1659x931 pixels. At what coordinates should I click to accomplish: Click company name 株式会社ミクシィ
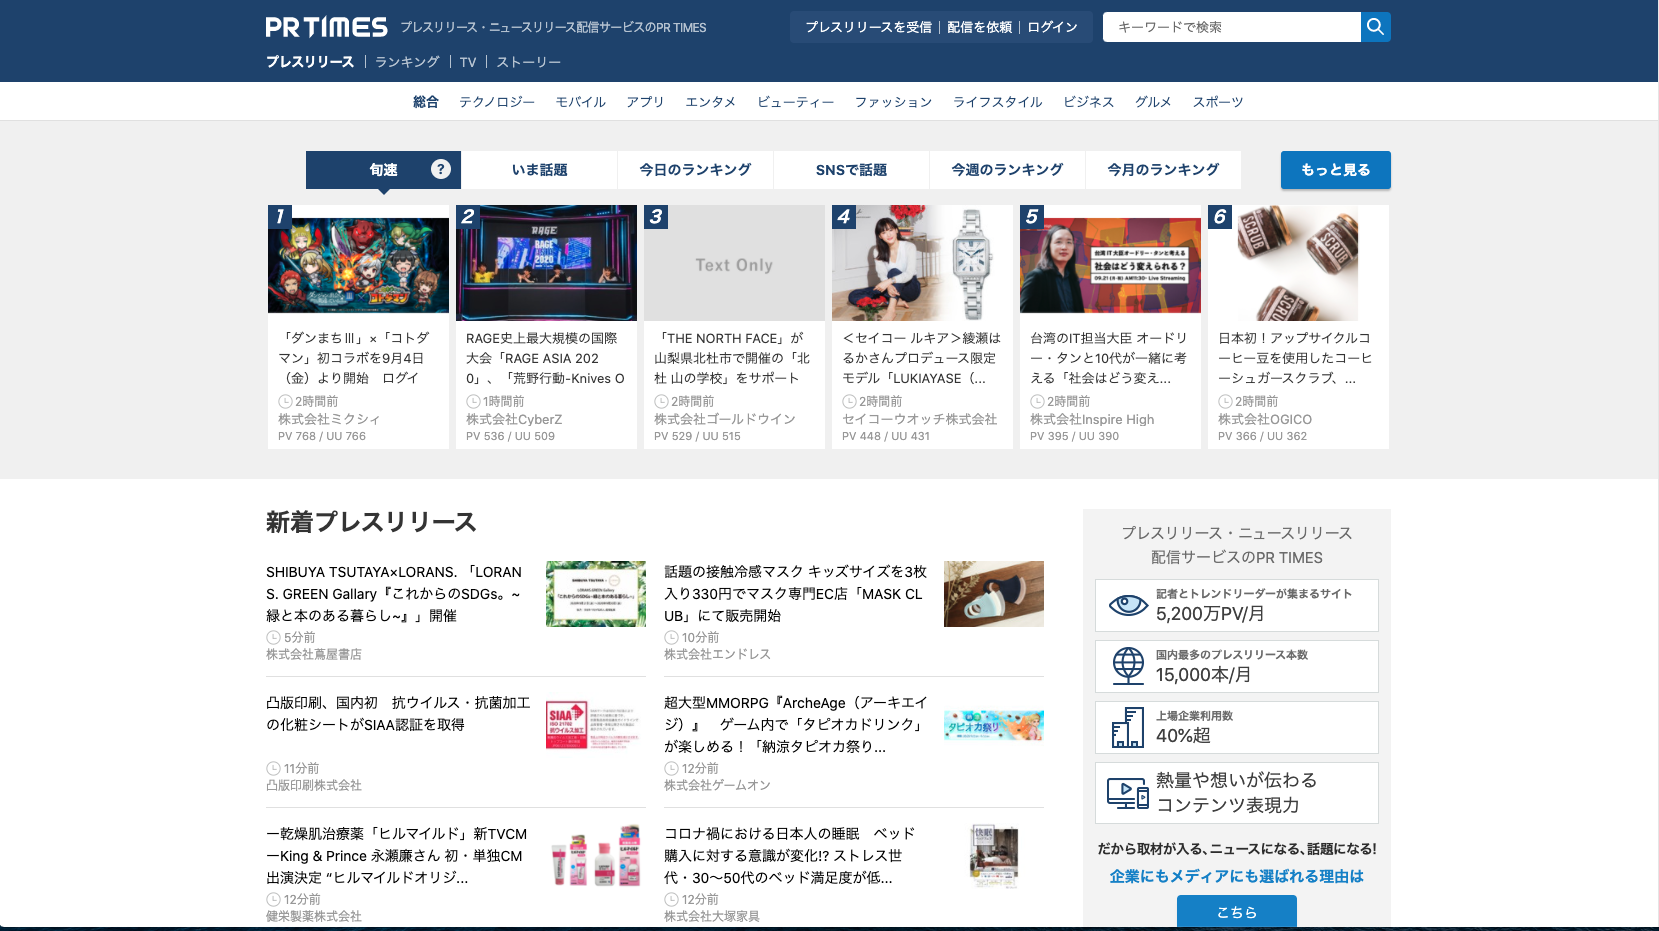(329, 419)
